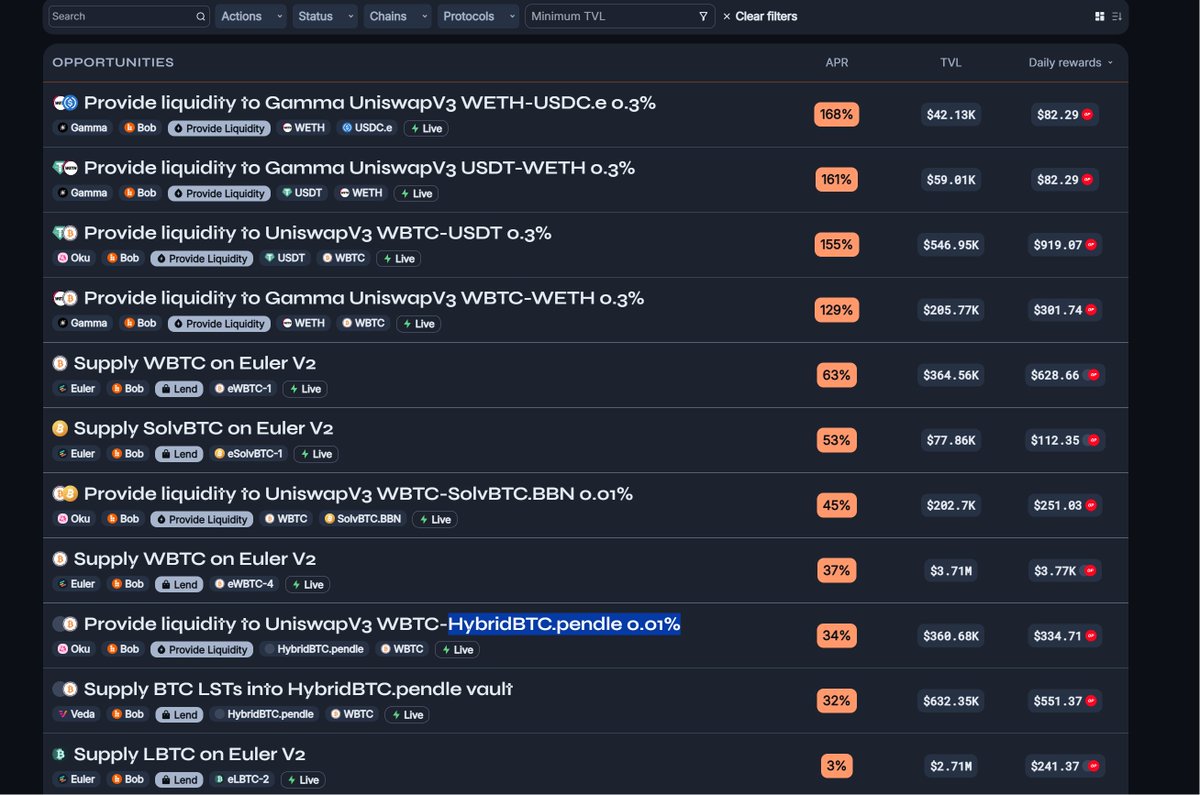Click the eWBTC-1 tag
The height and width of the screenshot is (795, 1200).
[x=243, y=388]
